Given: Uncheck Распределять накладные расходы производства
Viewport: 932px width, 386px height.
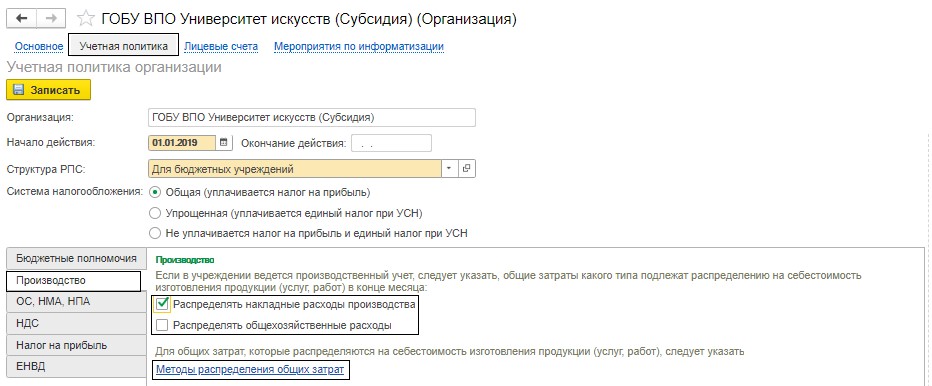Looking at the screenshot, I should (x=162, y=305).
